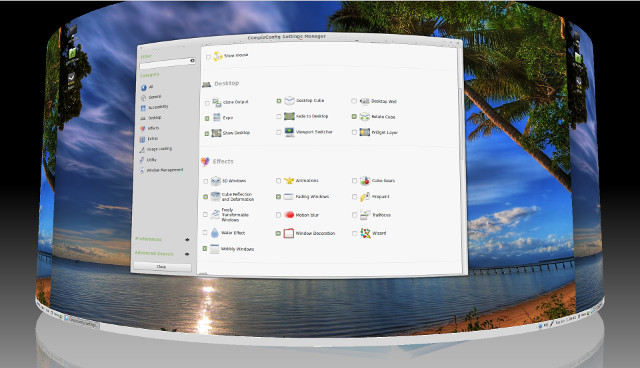Select the Effects category in sidebar
The image size is (640, 368).
(x=150, y=129)
